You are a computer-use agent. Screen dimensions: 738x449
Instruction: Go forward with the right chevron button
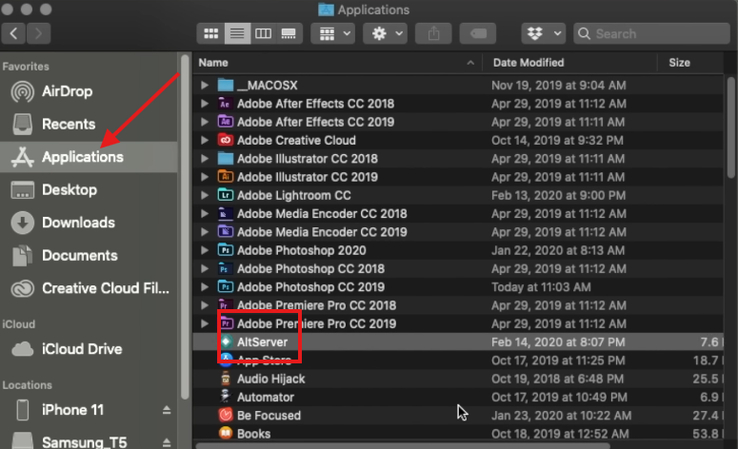click(39, 33)
